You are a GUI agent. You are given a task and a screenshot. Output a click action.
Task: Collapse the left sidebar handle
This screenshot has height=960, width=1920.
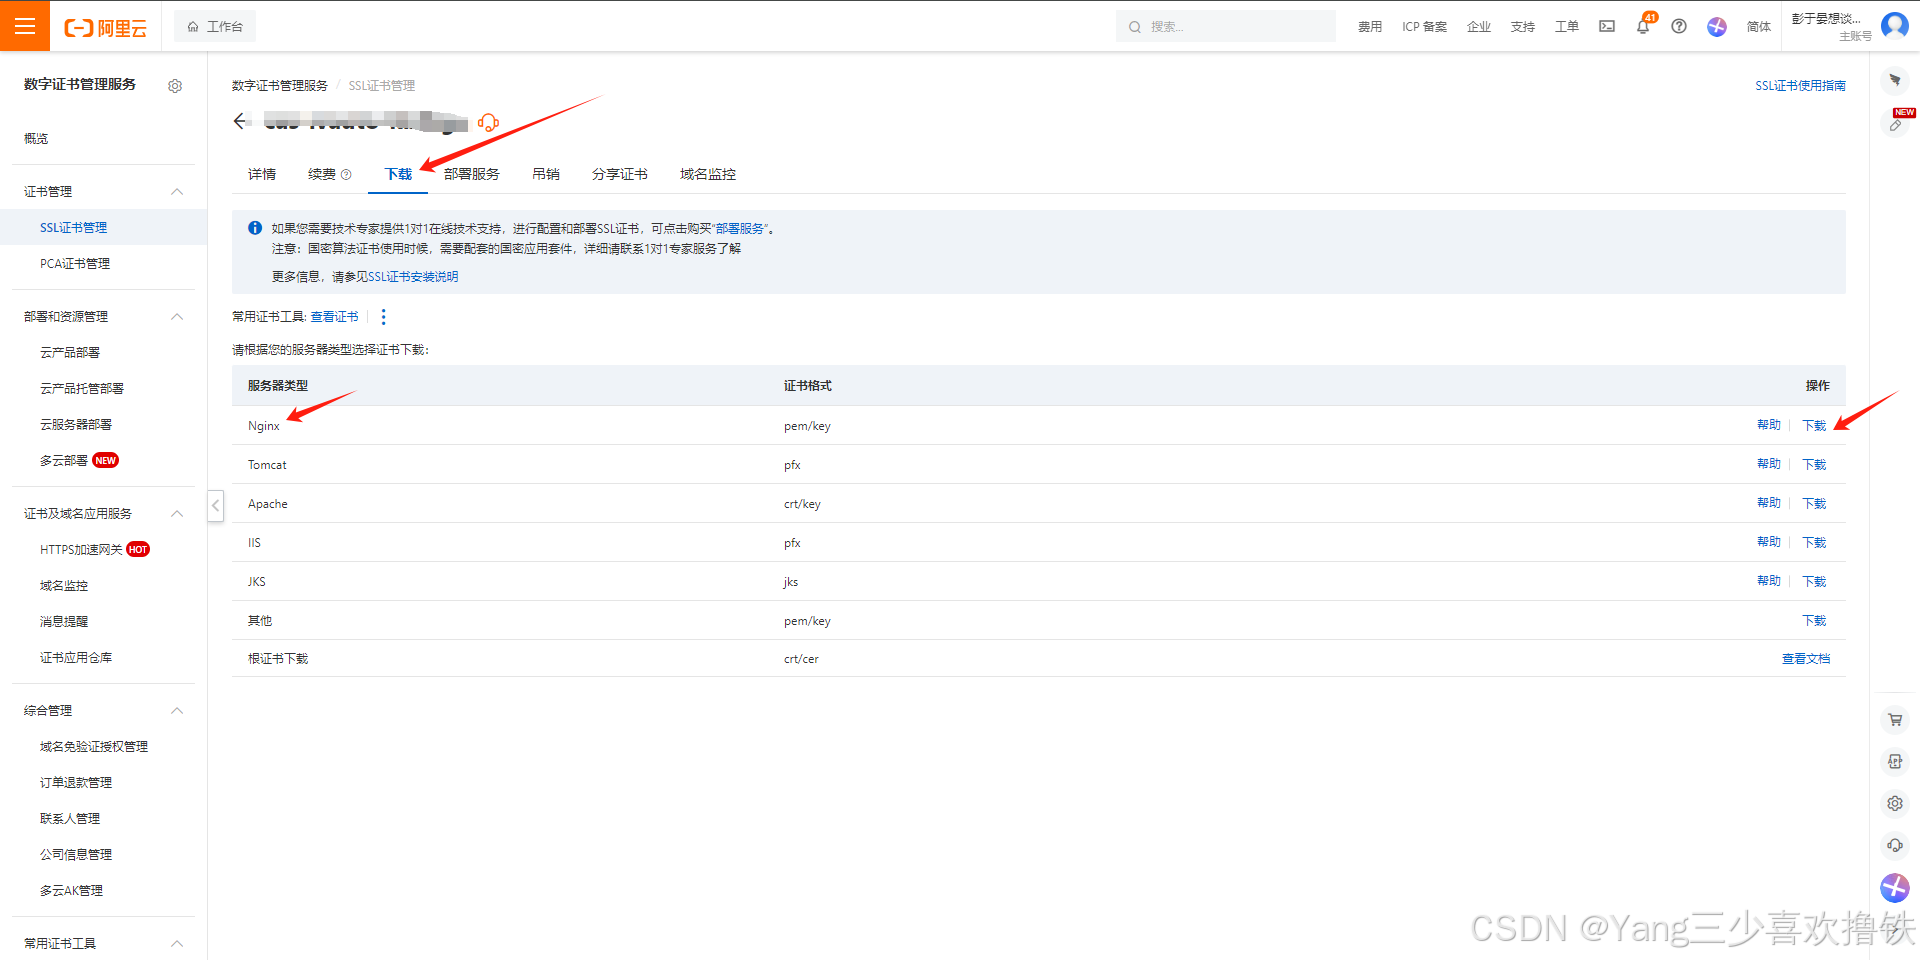pyautogui.click(x=215, y=506)
